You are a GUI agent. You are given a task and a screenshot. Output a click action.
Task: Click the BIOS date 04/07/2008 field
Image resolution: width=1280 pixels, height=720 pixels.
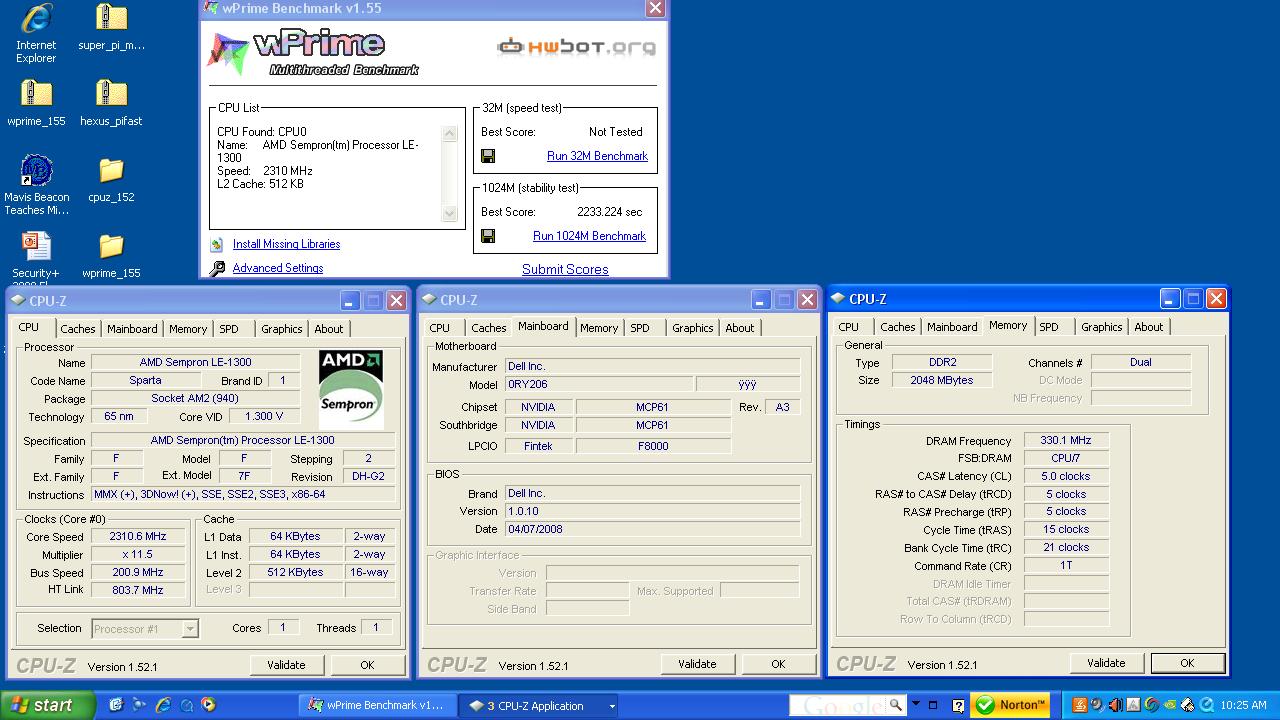652,529
